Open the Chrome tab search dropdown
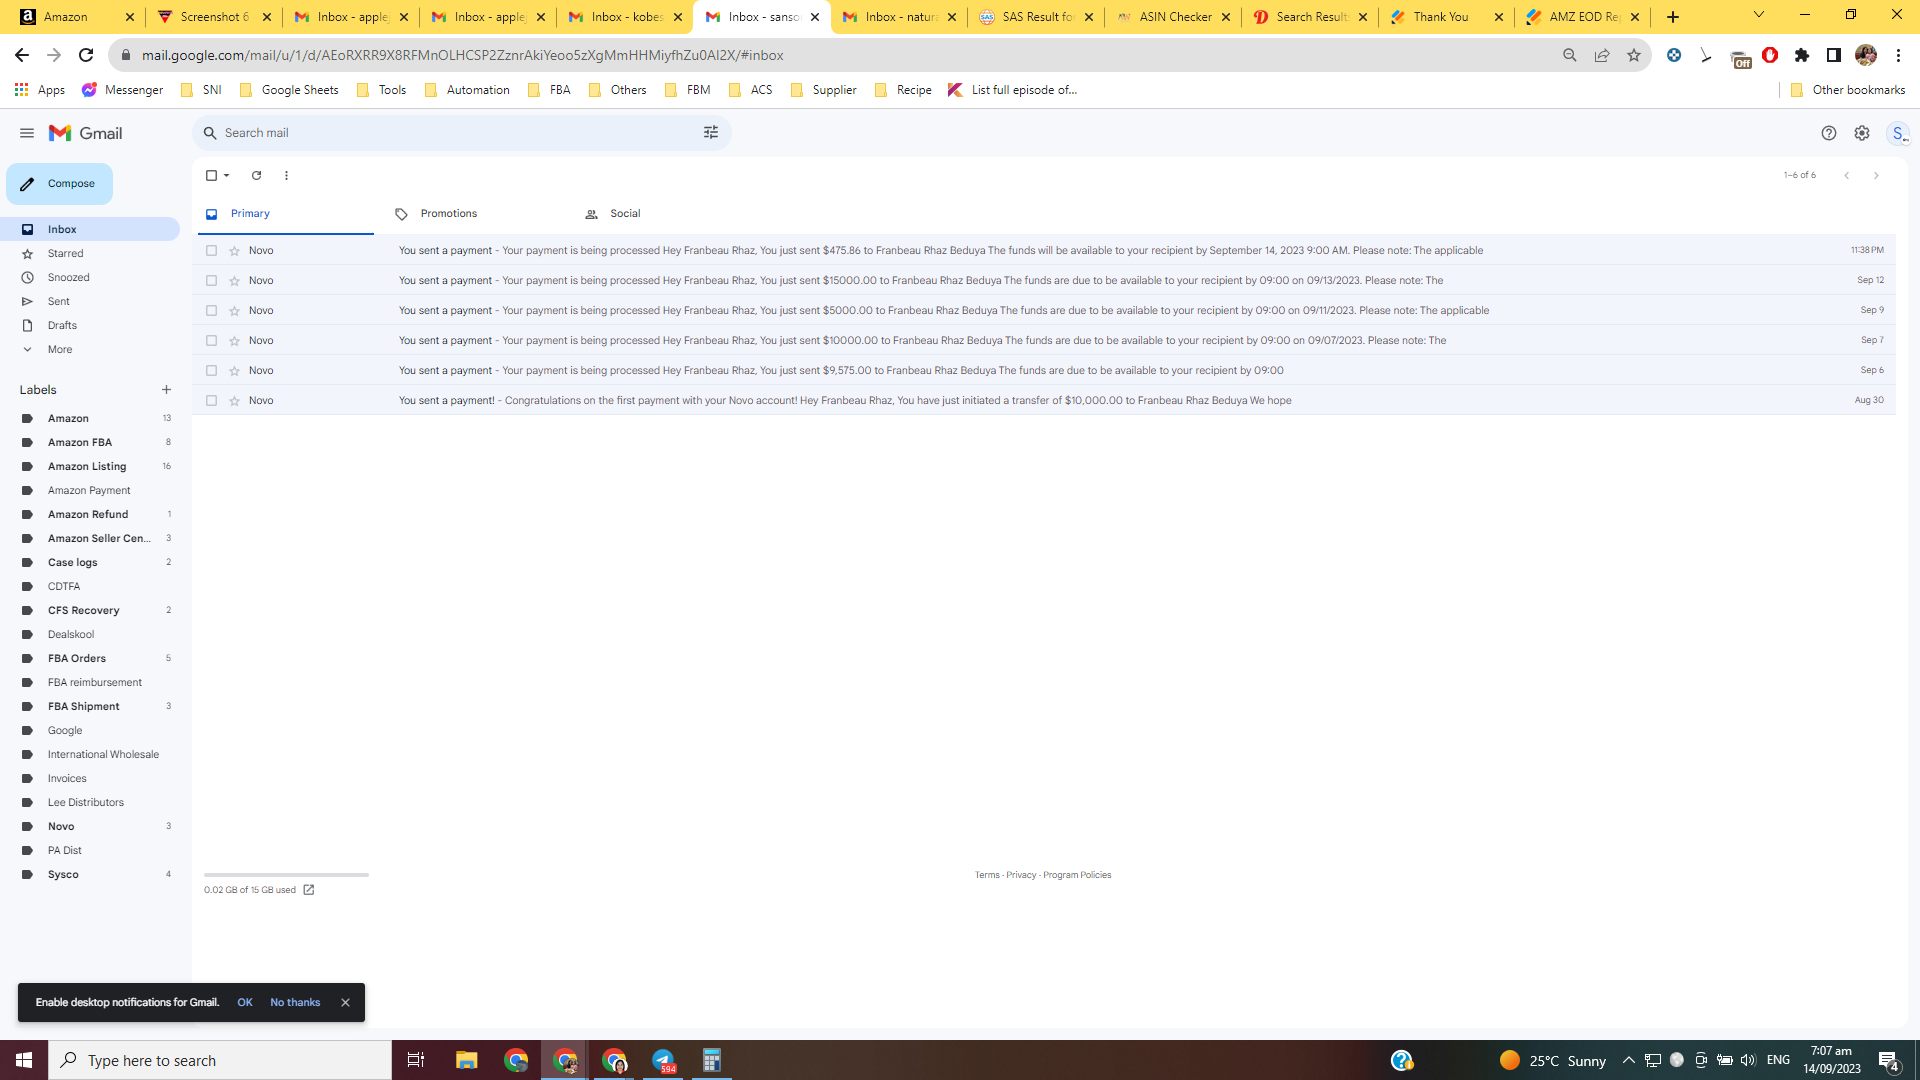The image size is (1920, 1080). 1759,16
